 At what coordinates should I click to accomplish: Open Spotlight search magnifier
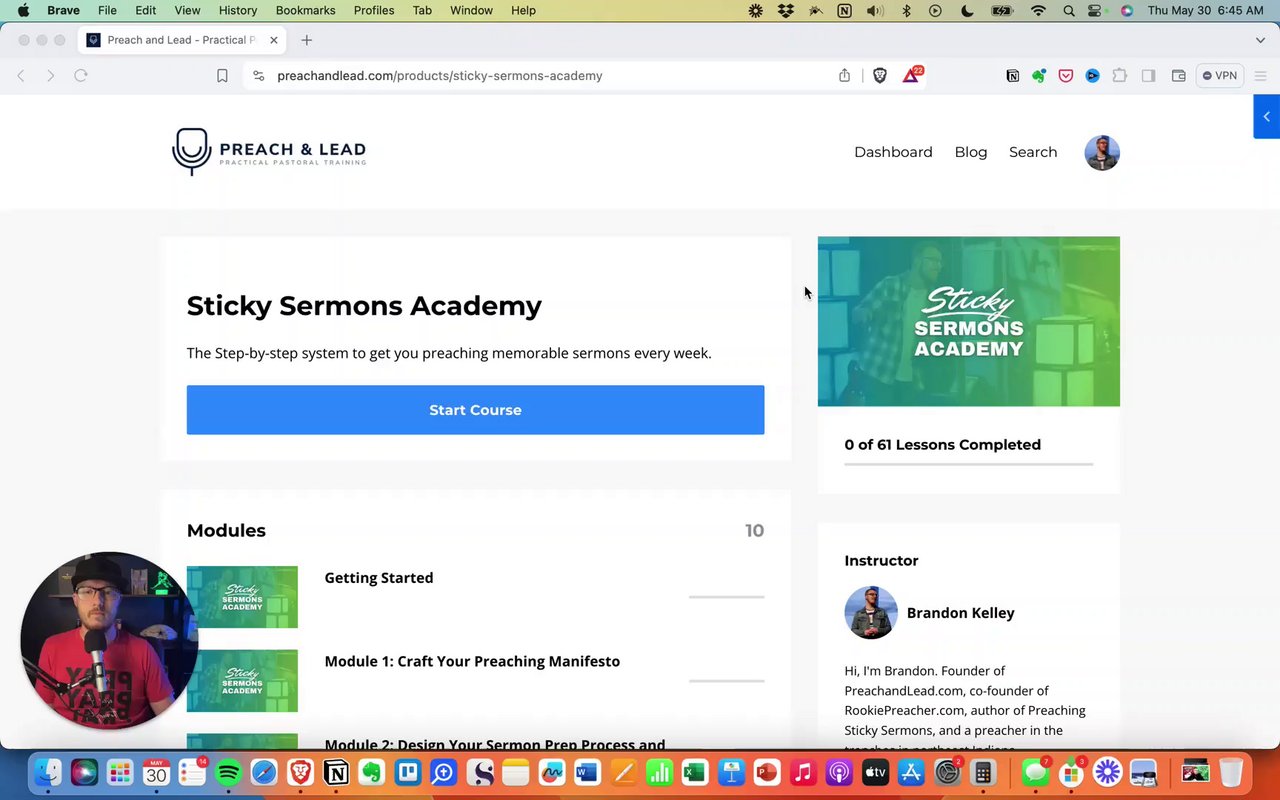[x=1069, y=10]
